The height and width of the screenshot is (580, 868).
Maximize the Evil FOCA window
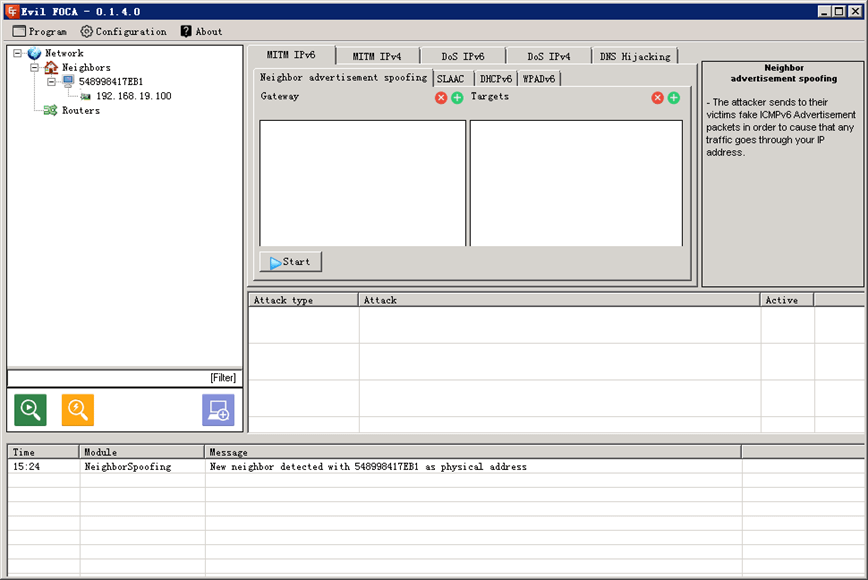tap(839, 11)
